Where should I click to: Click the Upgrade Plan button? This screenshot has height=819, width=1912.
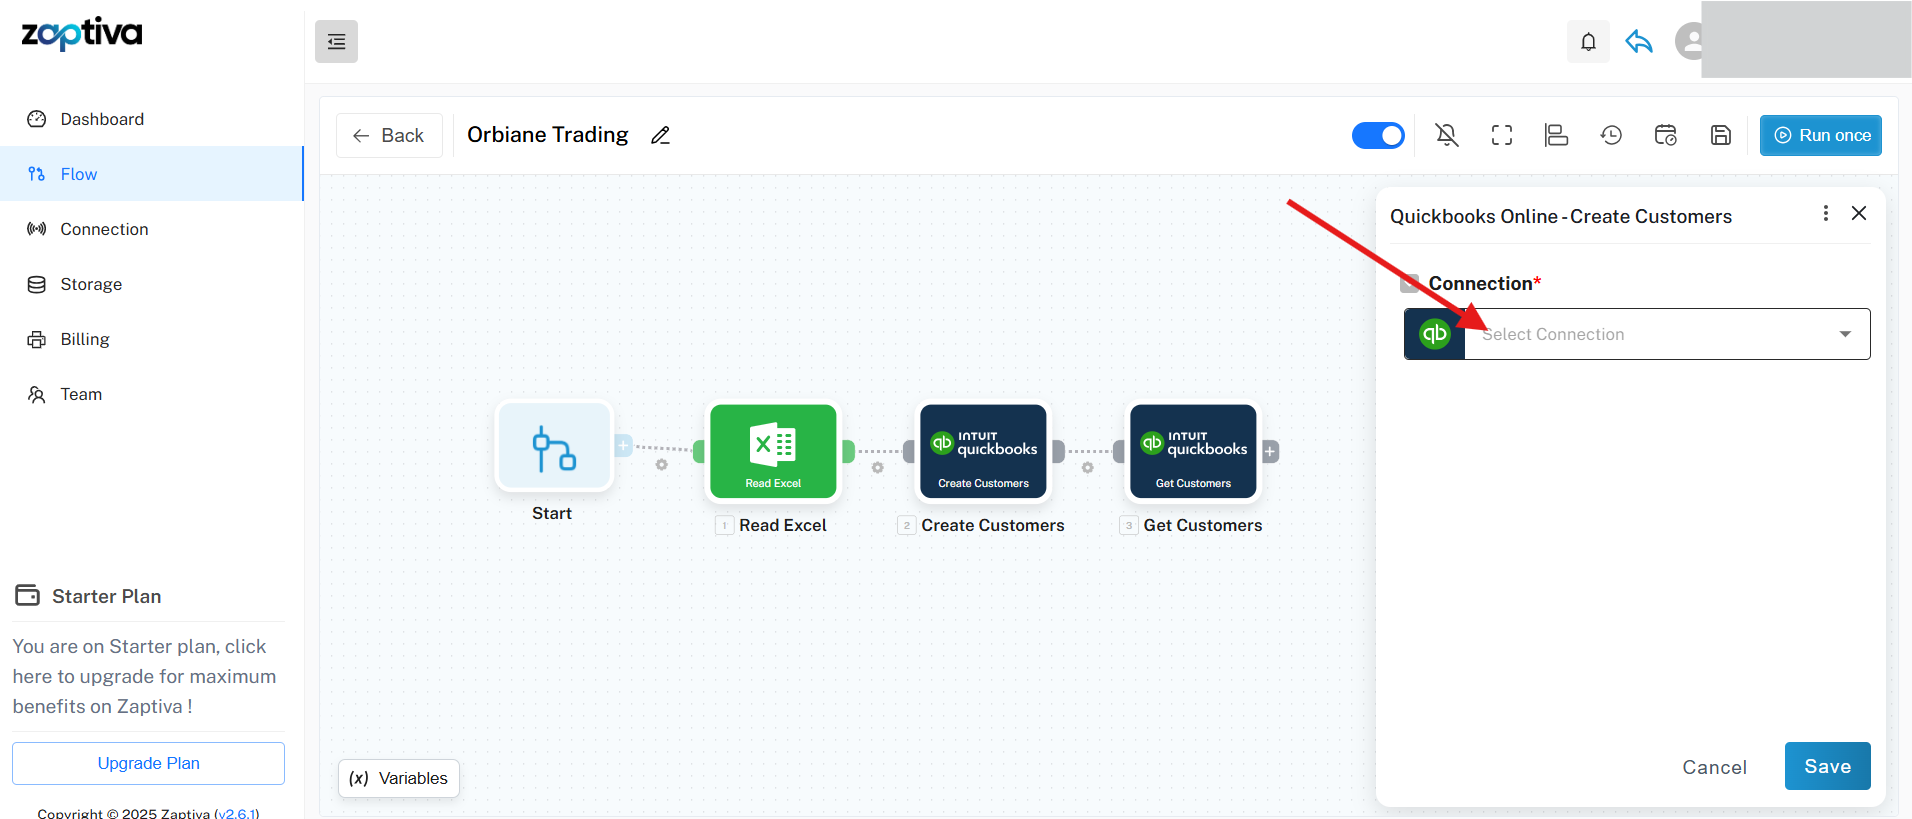click(148, 763)
